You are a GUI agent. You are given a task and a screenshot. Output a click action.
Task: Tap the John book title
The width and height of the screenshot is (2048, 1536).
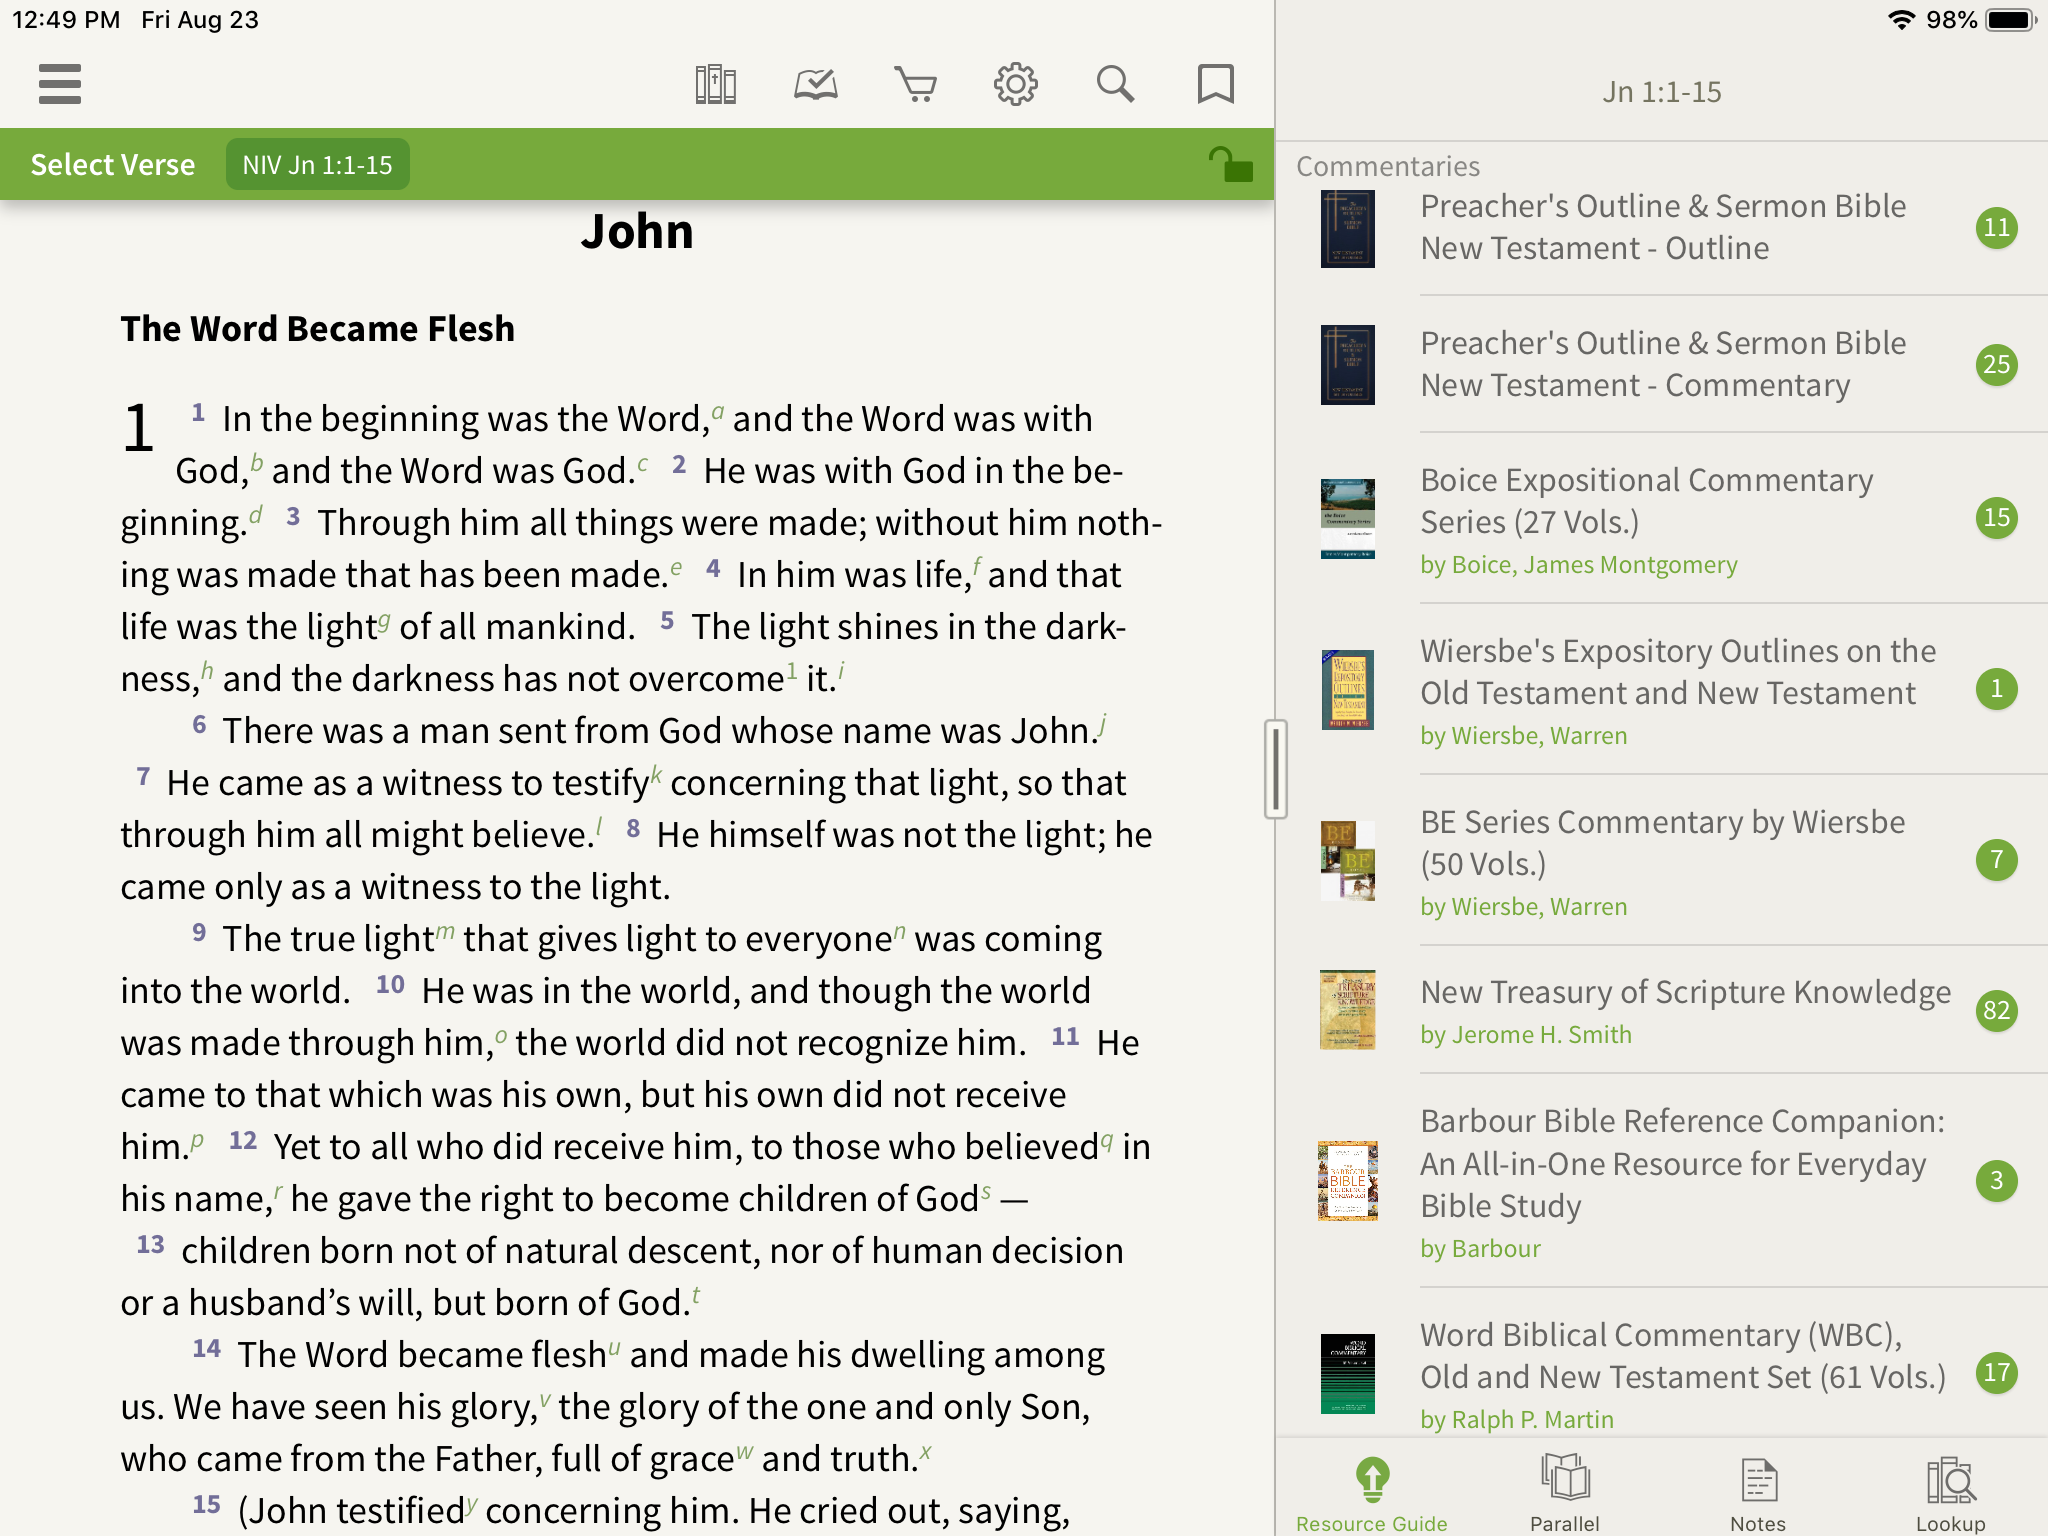(x=637, y=232)
